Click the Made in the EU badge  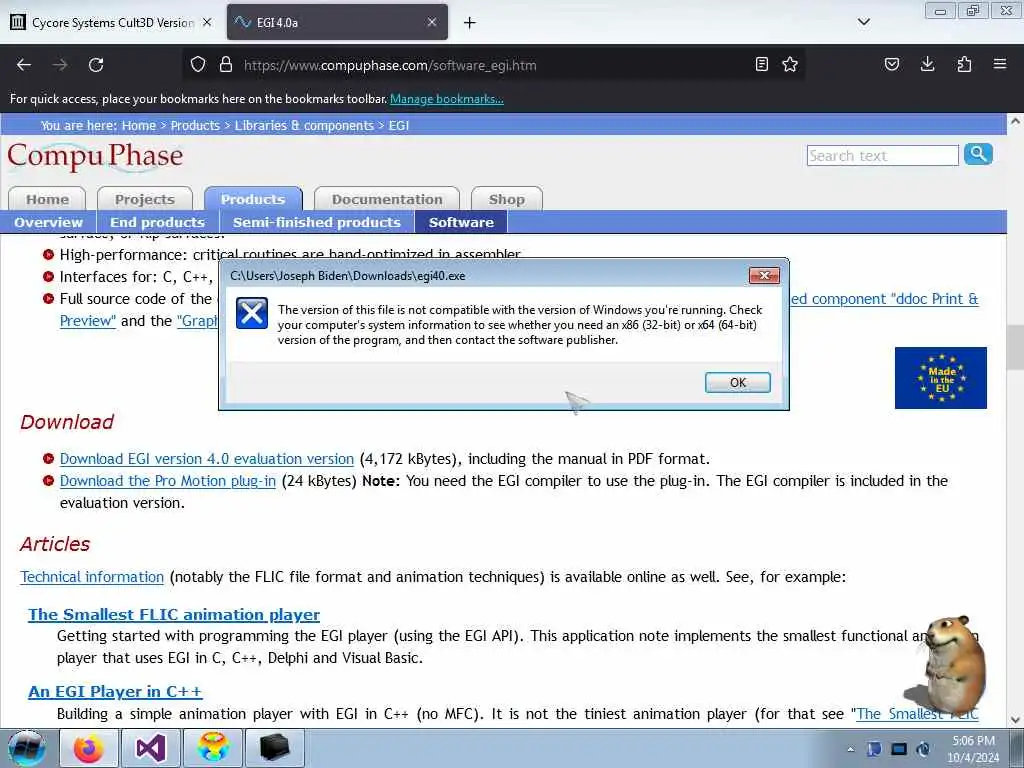click(940, 377)
